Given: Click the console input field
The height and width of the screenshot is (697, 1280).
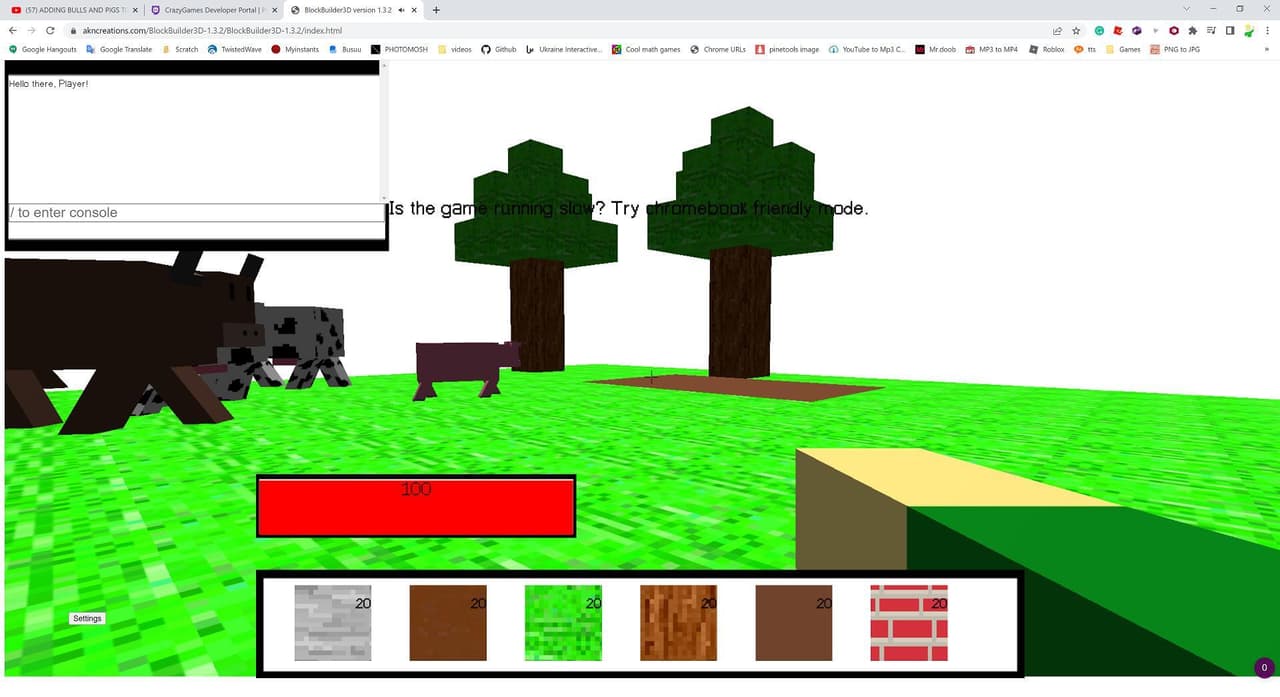Looking at the screenshot, I should [x=196, y=212].
